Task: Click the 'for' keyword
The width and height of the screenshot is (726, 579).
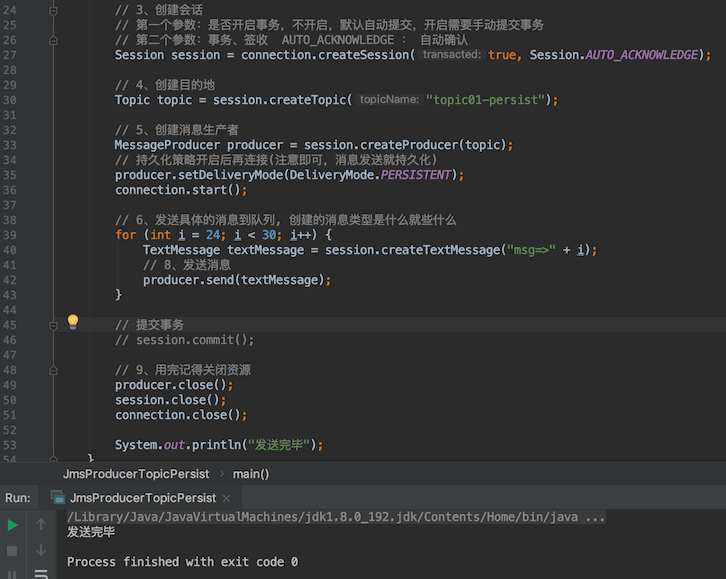Action: click(125, 235)
